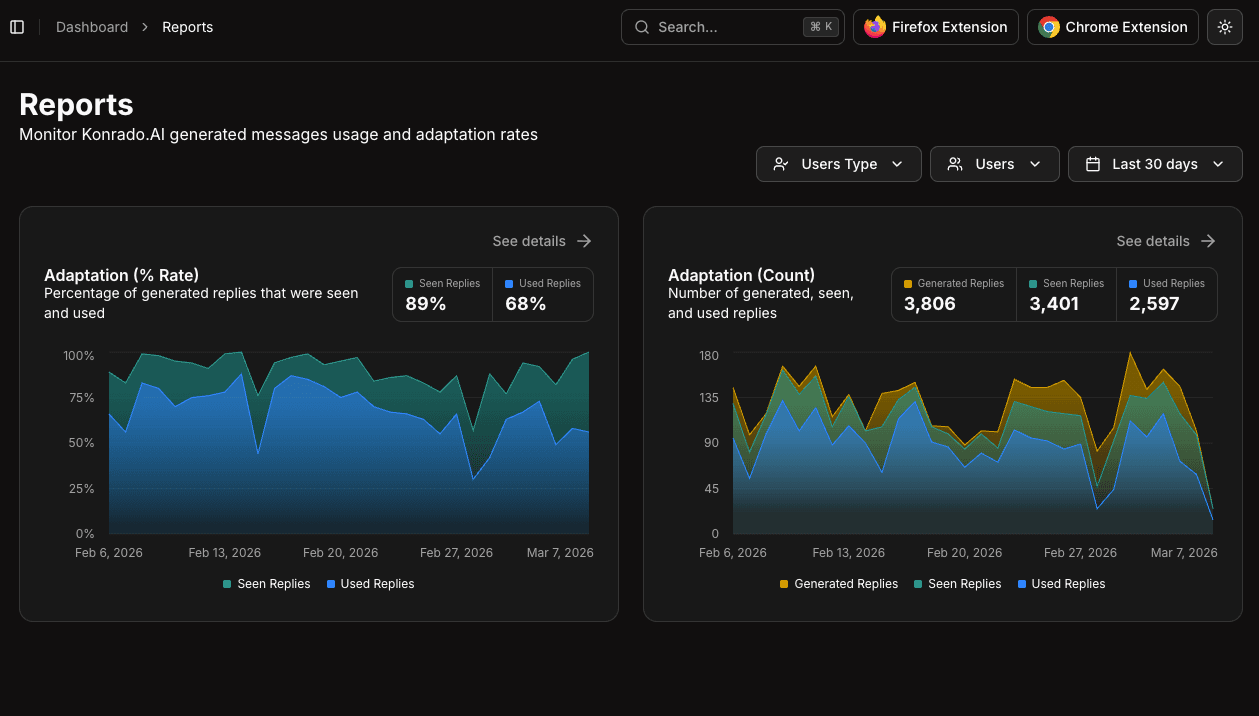Toggle Seen Replies legend in Count chart
Image resolution: width=1259 pixels, height=716 pixels.
957,584
